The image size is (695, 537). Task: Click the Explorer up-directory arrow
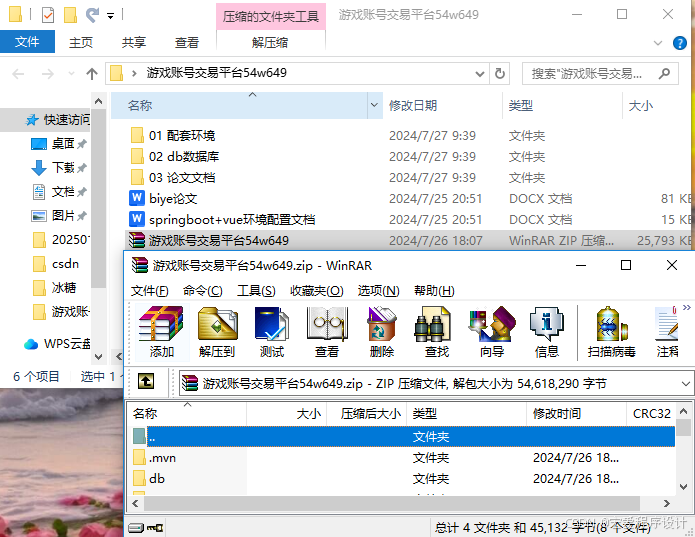pos(92,74)
